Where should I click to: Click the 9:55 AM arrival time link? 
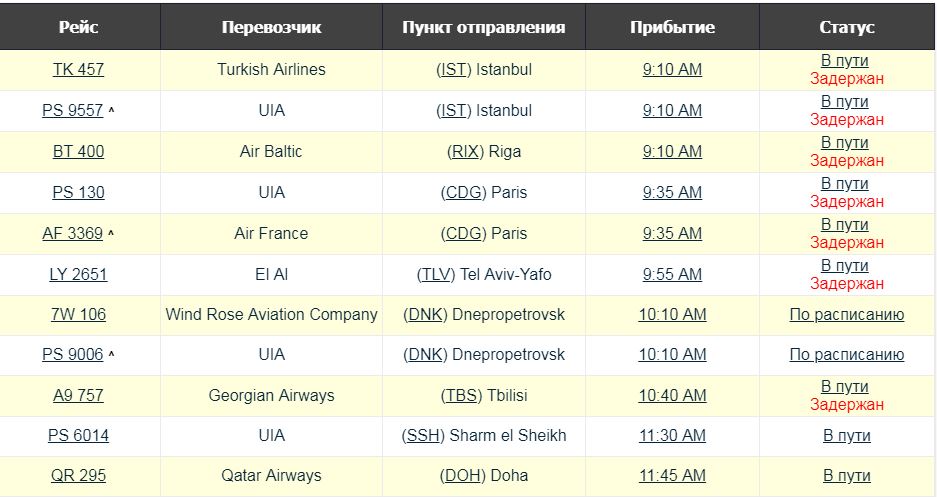click(x=672, y=274)
